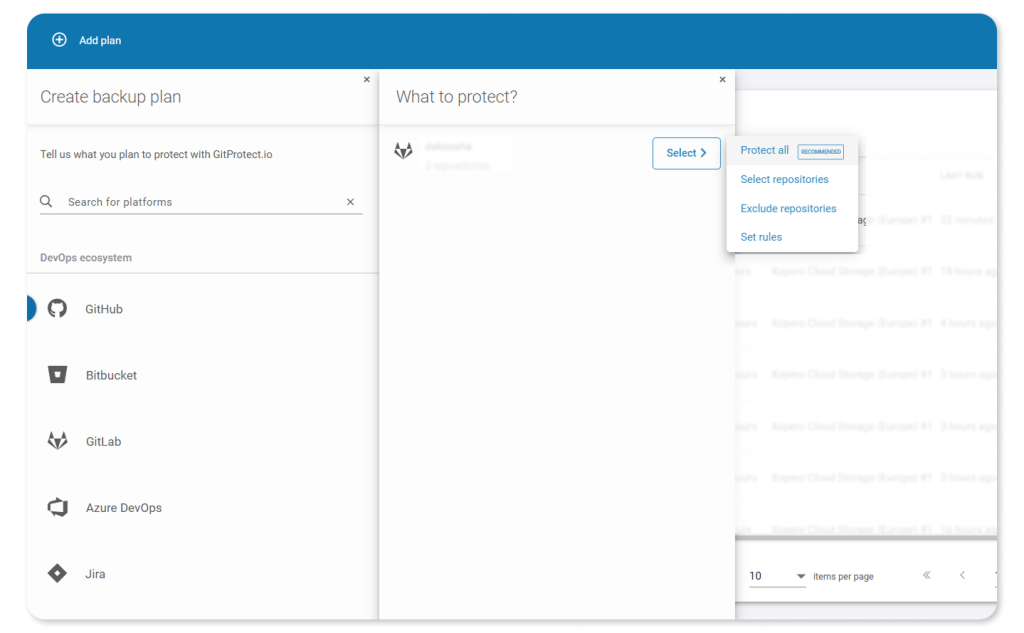Choose Select repositories from the menu
This screenshot has height=633, width=1024.
785,179
